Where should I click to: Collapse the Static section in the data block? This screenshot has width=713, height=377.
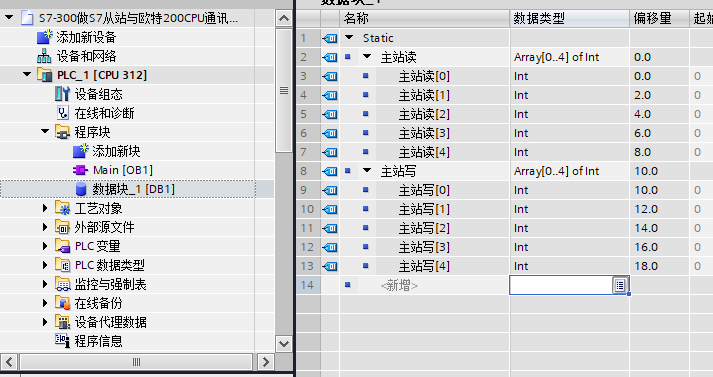pos(349,37)
